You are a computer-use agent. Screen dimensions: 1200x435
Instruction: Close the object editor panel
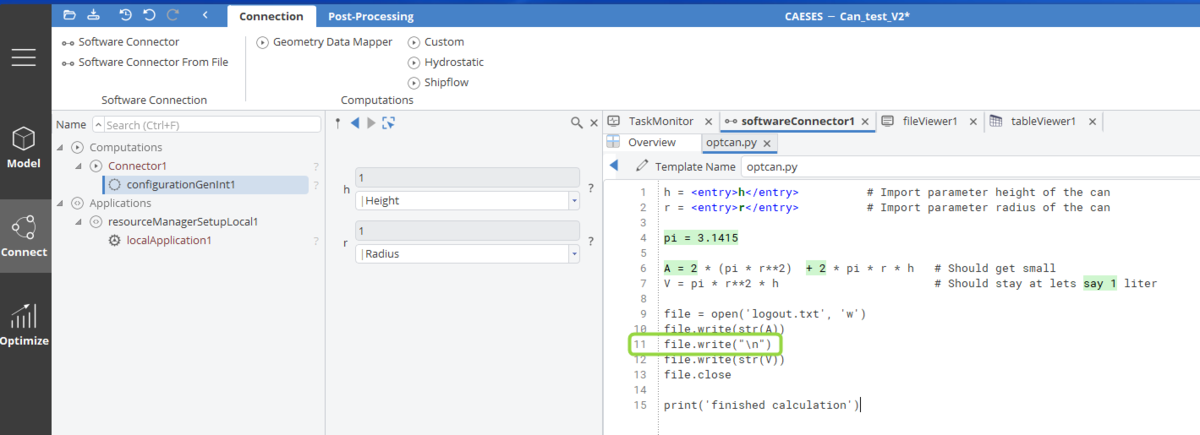coord(593,123)
